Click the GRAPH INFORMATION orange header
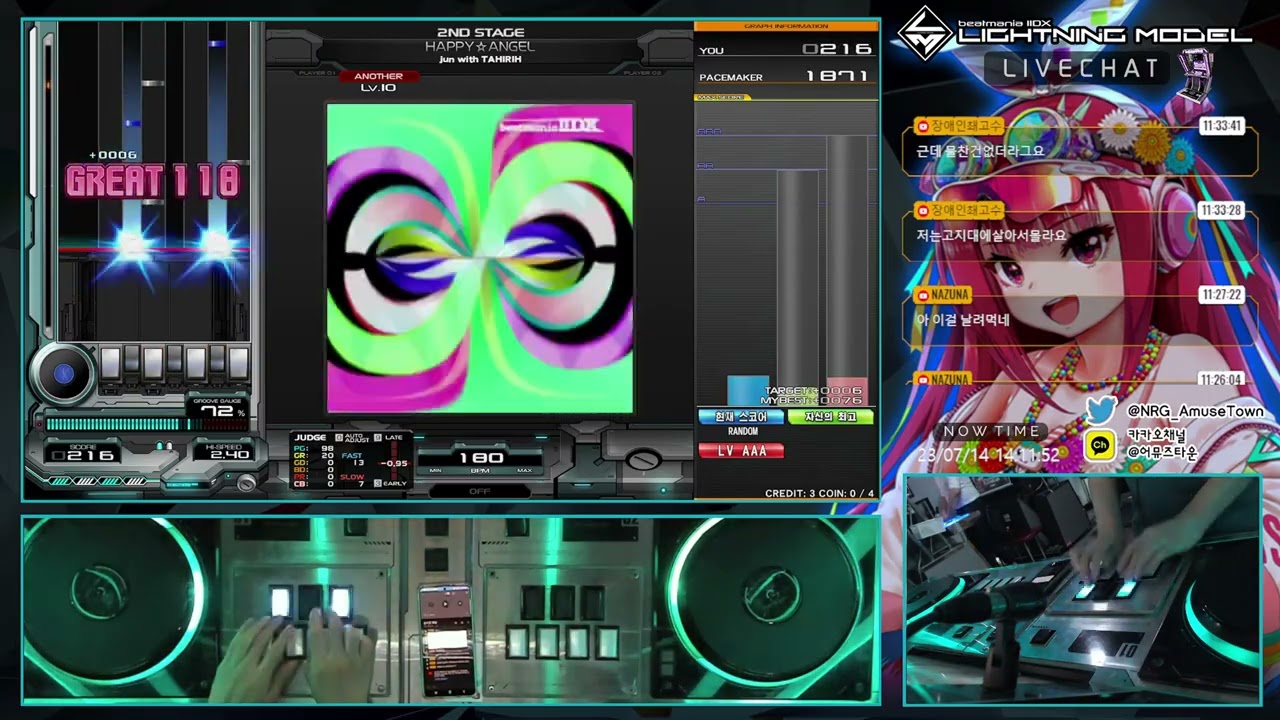1280x720 pixels. tap(786, 26)
